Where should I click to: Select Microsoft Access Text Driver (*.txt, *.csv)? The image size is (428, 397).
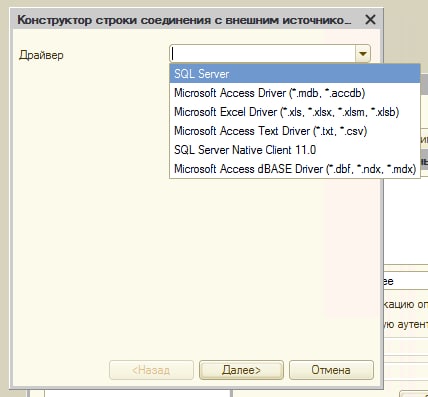295,131
